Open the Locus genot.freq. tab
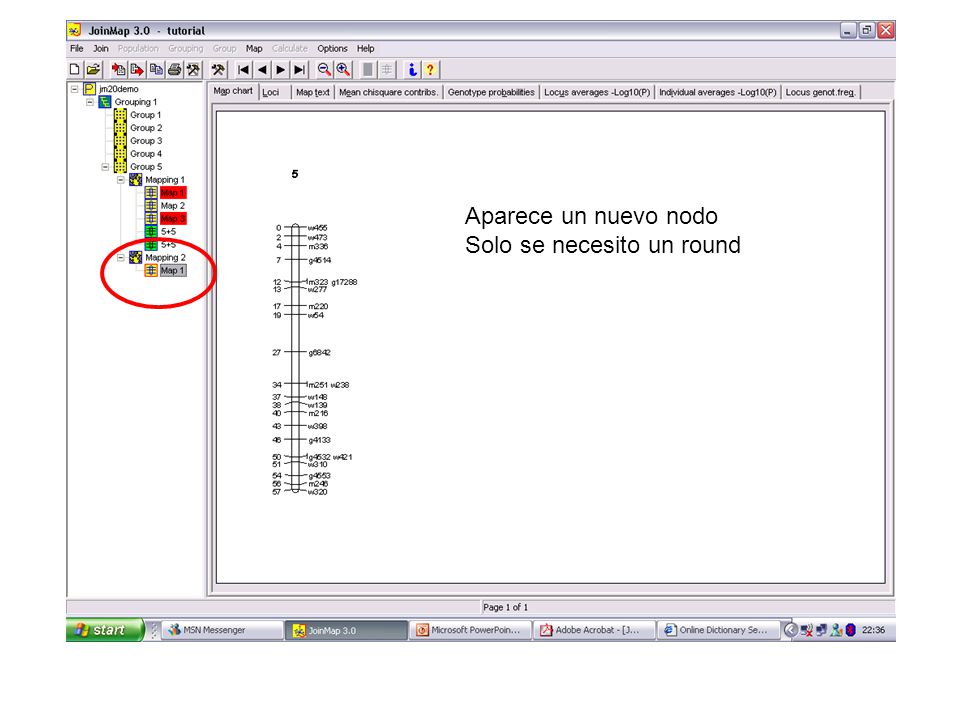The height and width of the screenshot is (720, 960). pyautogui.click(x=820, y=92)
